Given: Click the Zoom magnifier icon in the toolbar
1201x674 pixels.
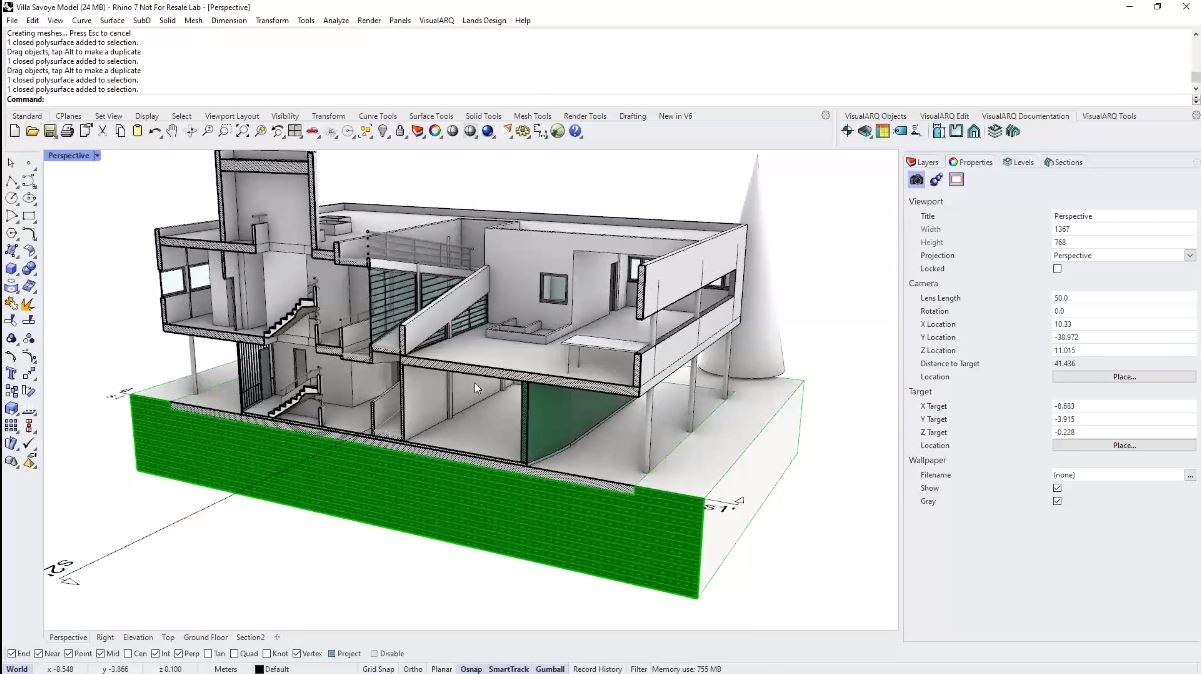Looking at the screenshot, I should click(x=208, y=130).
